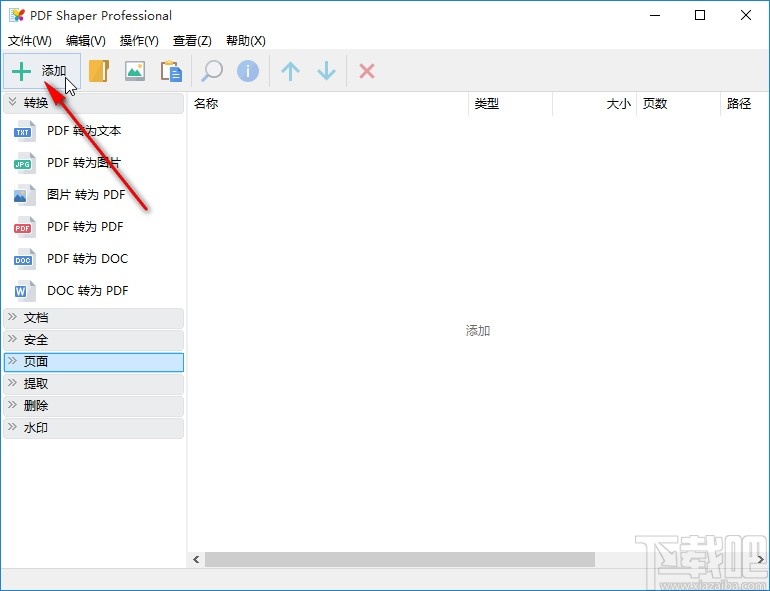Image resolution: width=770 pixels, height=591 pixels.
Task: Open the 操作(Y) menu
Action: pyautogui.click(x=139, y=41)
